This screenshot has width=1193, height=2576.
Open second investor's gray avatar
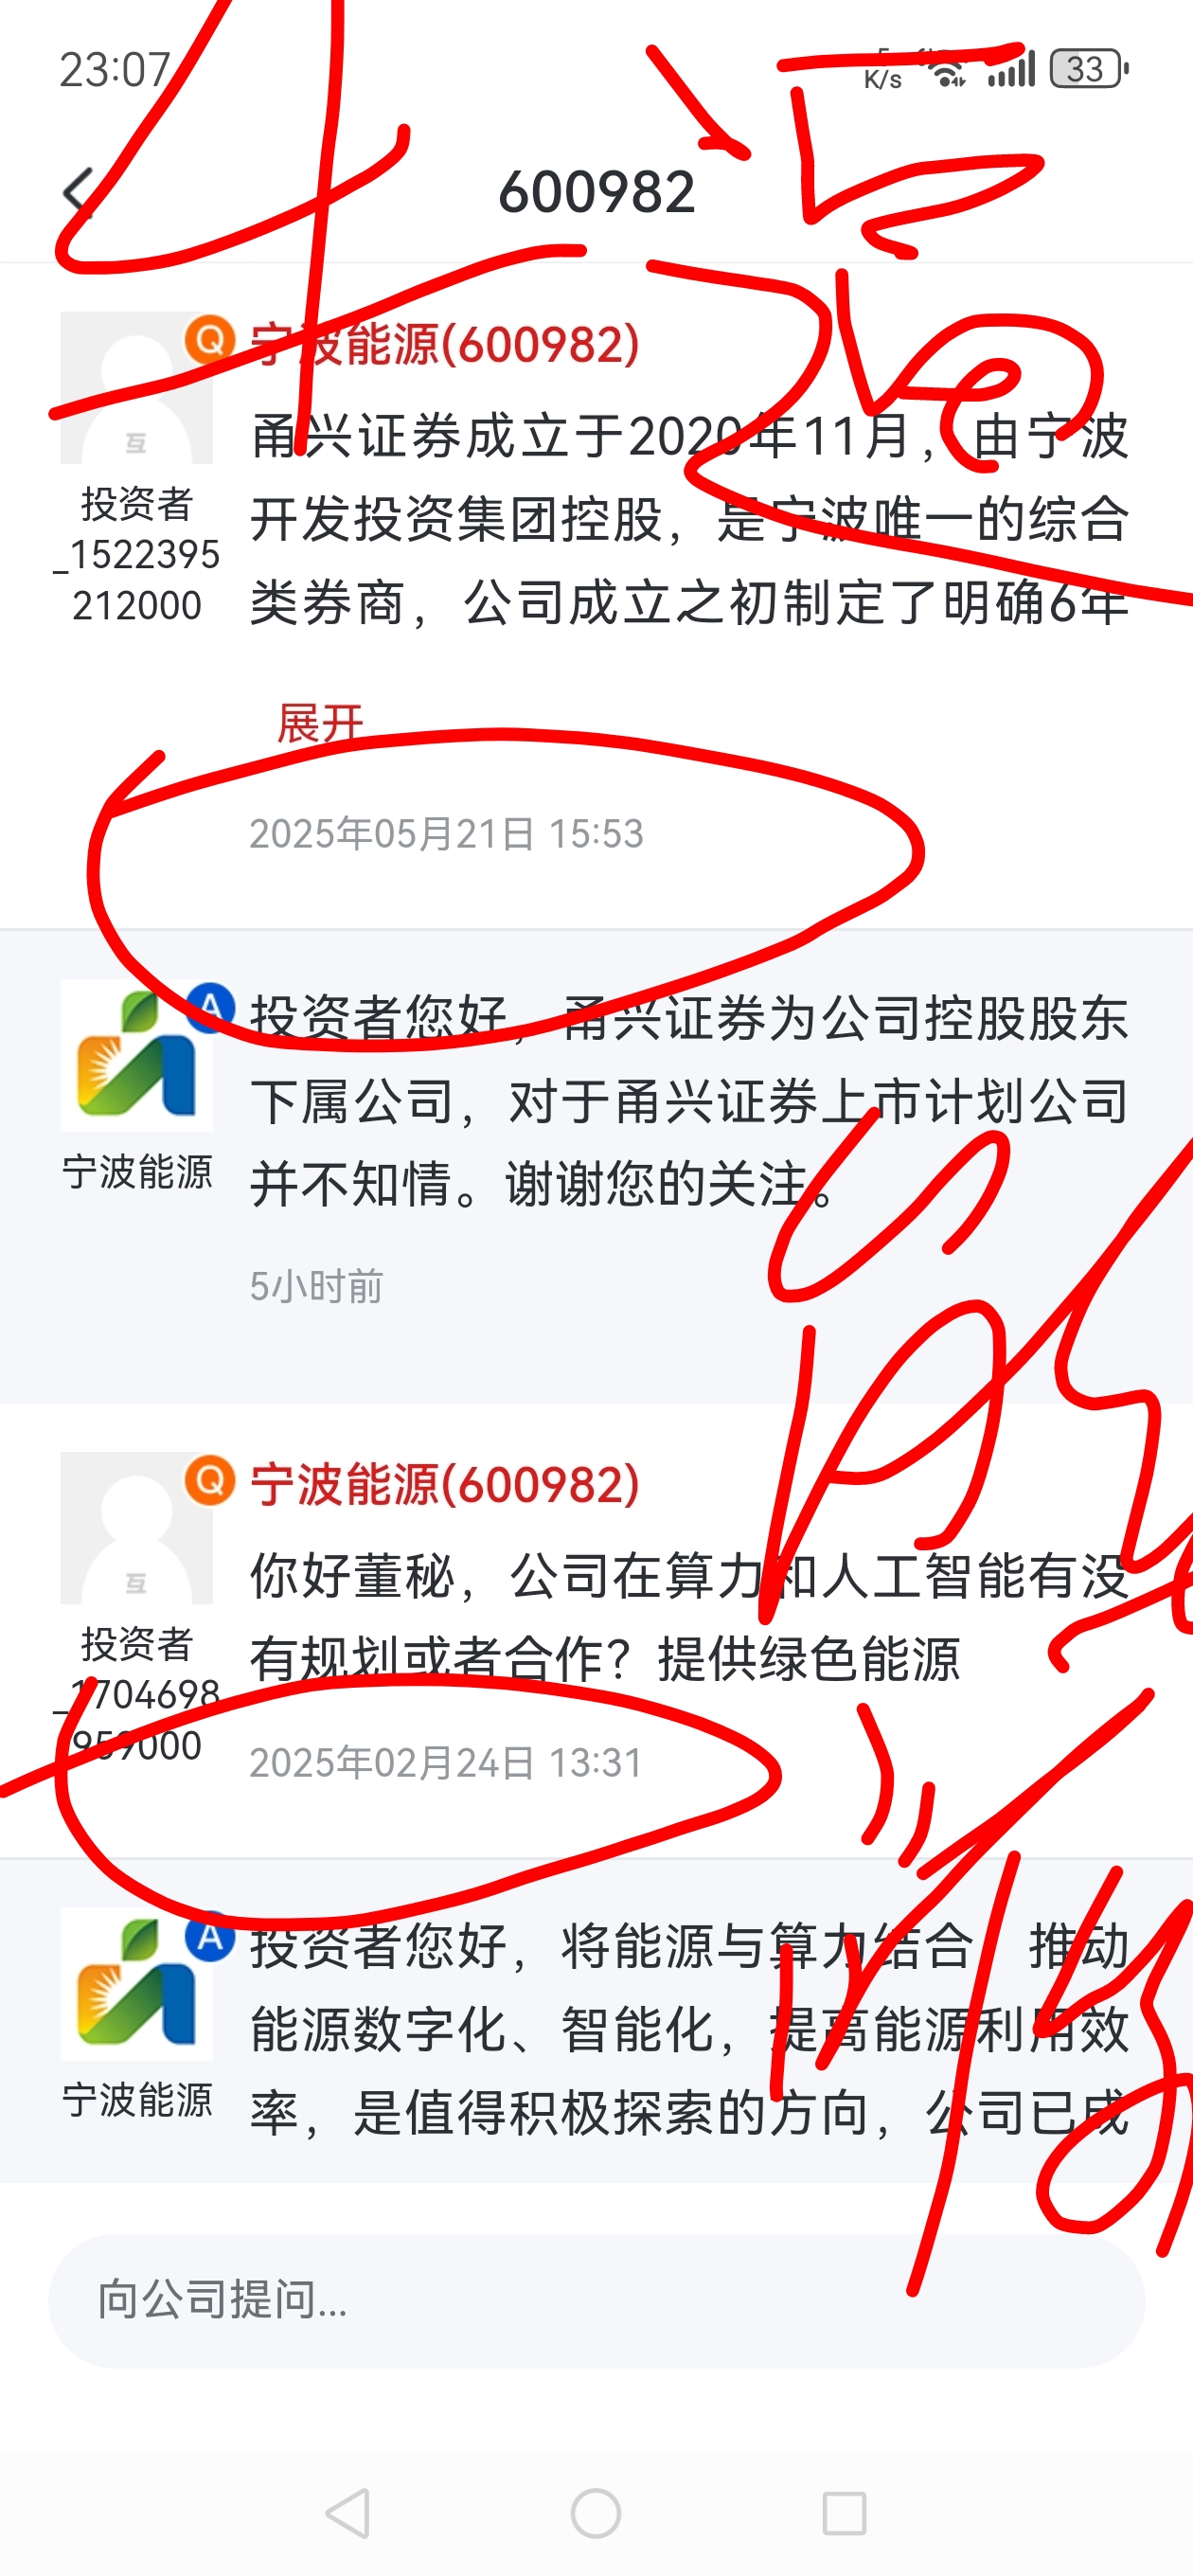[136, 1528]
